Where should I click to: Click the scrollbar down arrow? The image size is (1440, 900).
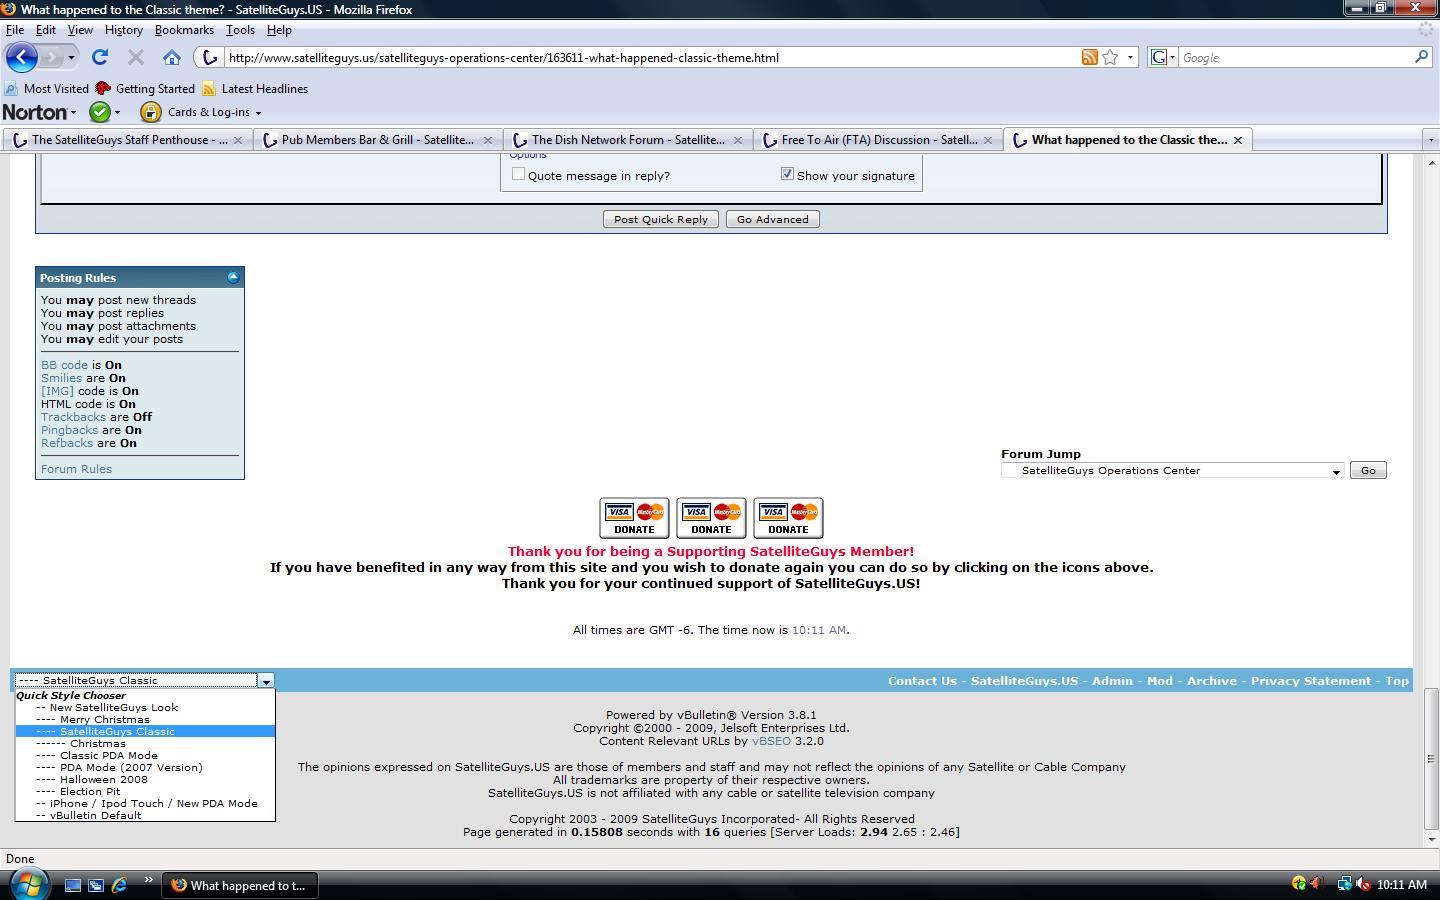click(x=1431, y=840)
